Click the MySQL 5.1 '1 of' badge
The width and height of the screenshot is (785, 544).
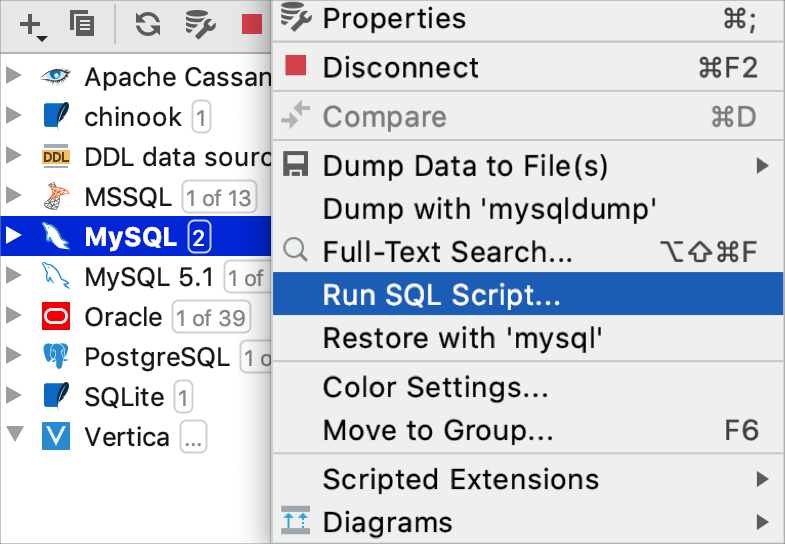coord(247,277)
